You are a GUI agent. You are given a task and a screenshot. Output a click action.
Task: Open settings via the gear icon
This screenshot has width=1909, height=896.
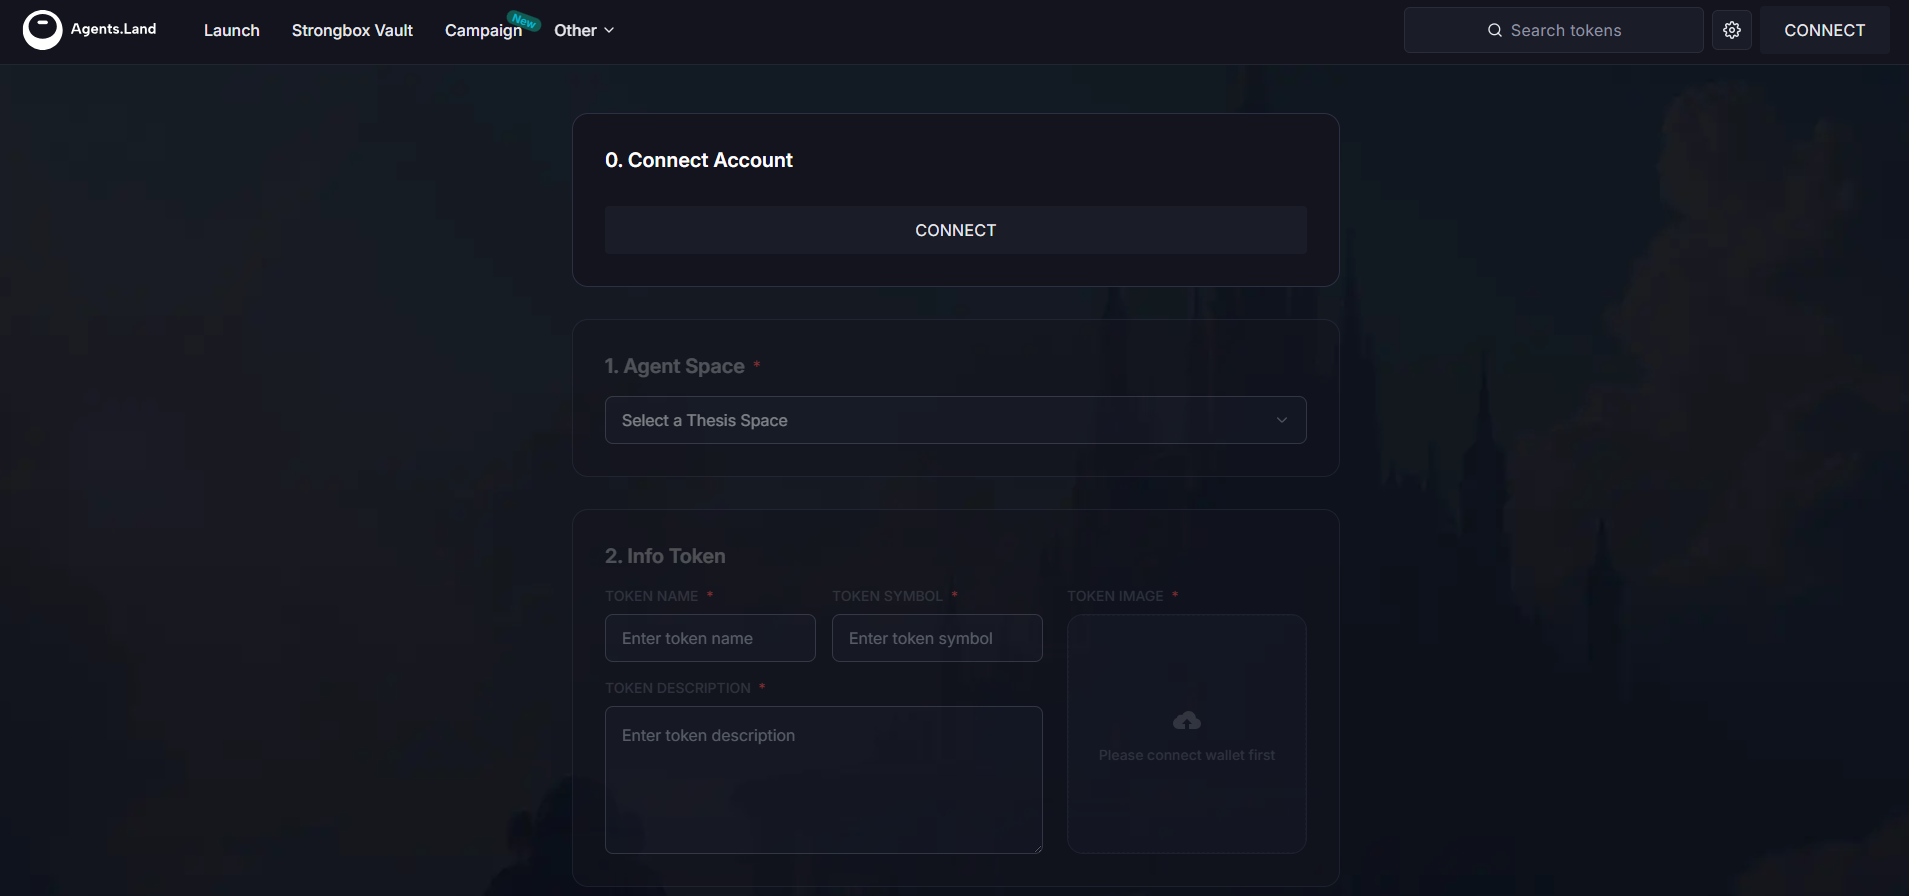pos(1731,30)
